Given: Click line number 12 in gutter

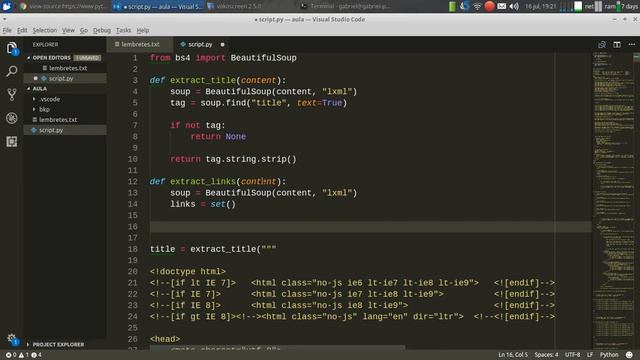Looking at the screenshot, I should (133, 182).
